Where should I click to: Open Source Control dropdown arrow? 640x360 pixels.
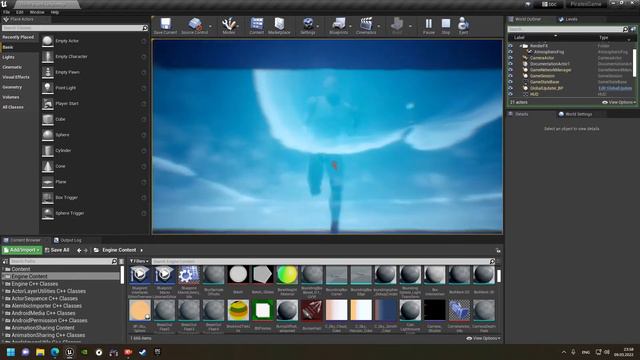[210, 27]
